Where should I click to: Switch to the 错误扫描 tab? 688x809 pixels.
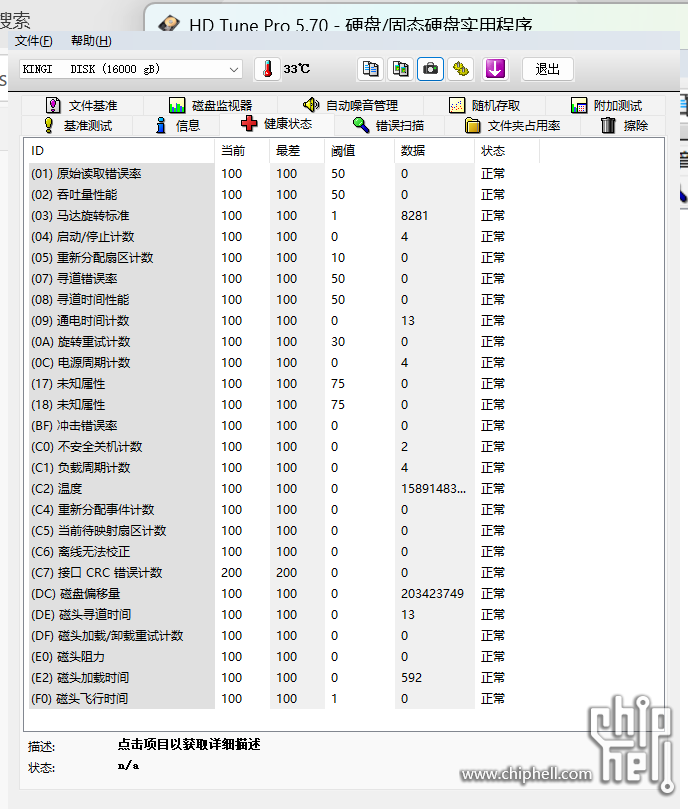tap(388, 125)
